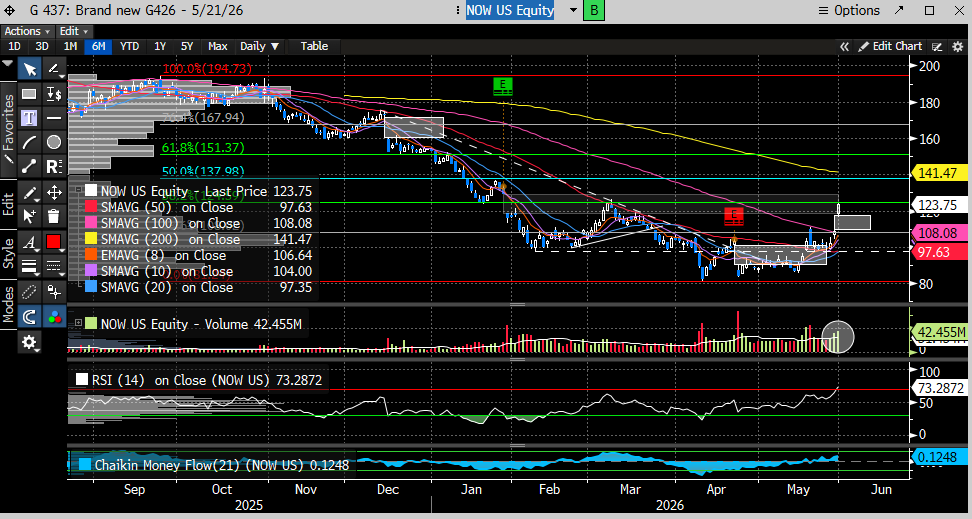Open the Daily periodicity dropdown
Image resolution: width=972 pixels, height=519 pixels.
(x=259, y=47)
